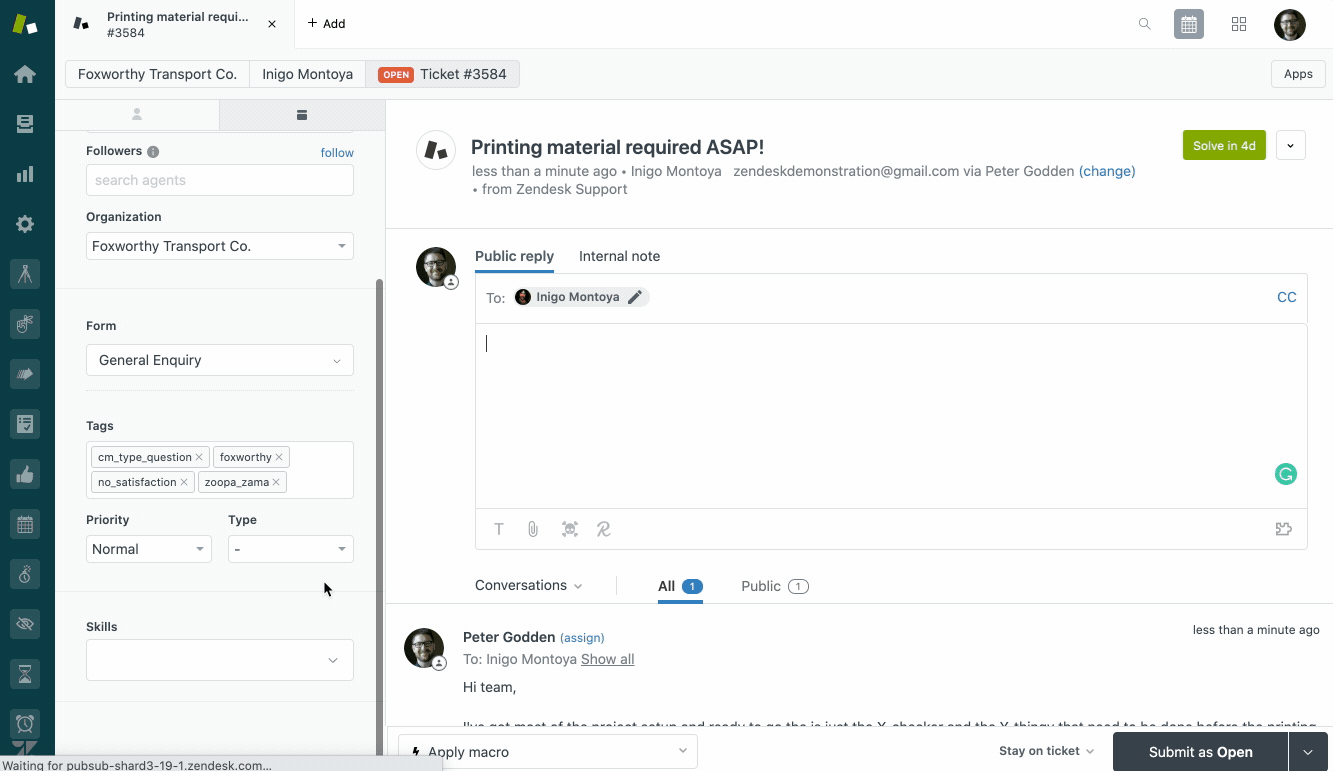This screenshot has width=1333, height=771.
Task: Remove the no_satisfaction tag
Action: 184,482
